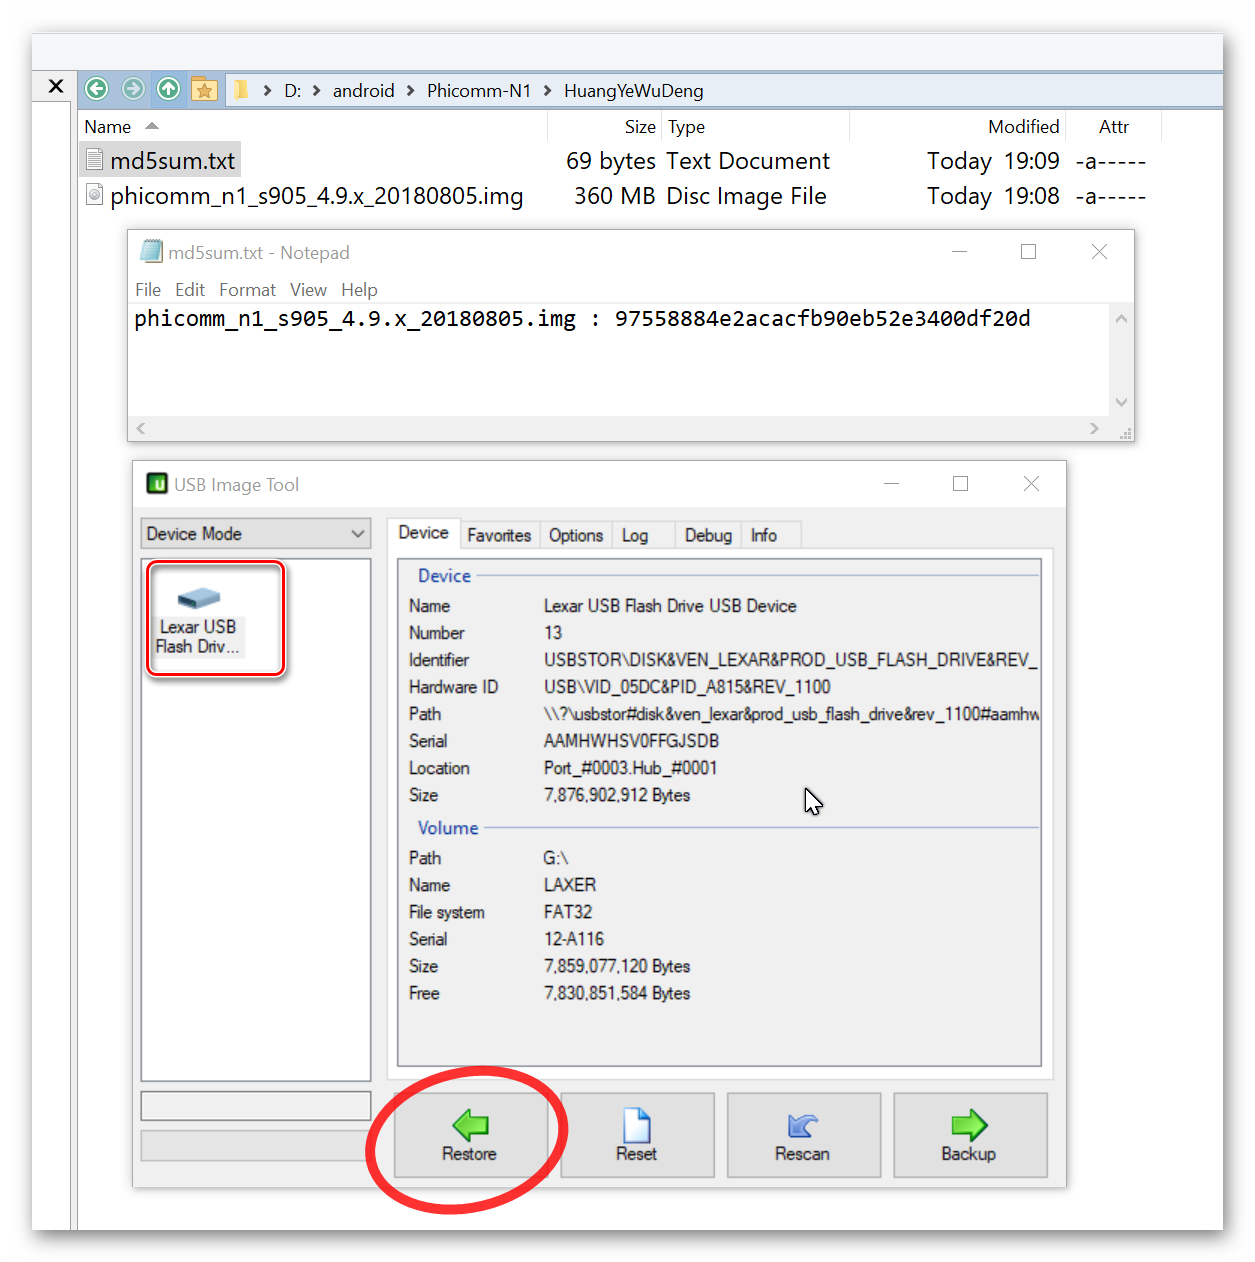Select the phicomm_n1_s905 img file
The height and width of the screenshot is (1262, 1255).
[x=316, y=196]
